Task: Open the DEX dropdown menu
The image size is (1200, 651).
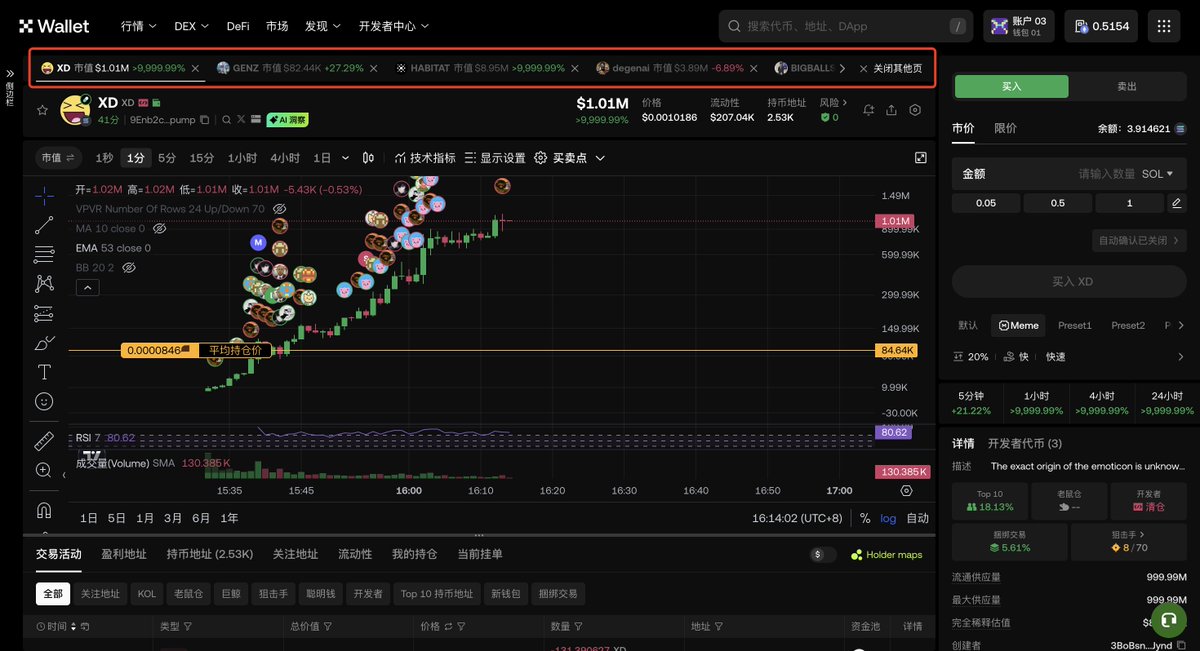Action: coord(192,26)
